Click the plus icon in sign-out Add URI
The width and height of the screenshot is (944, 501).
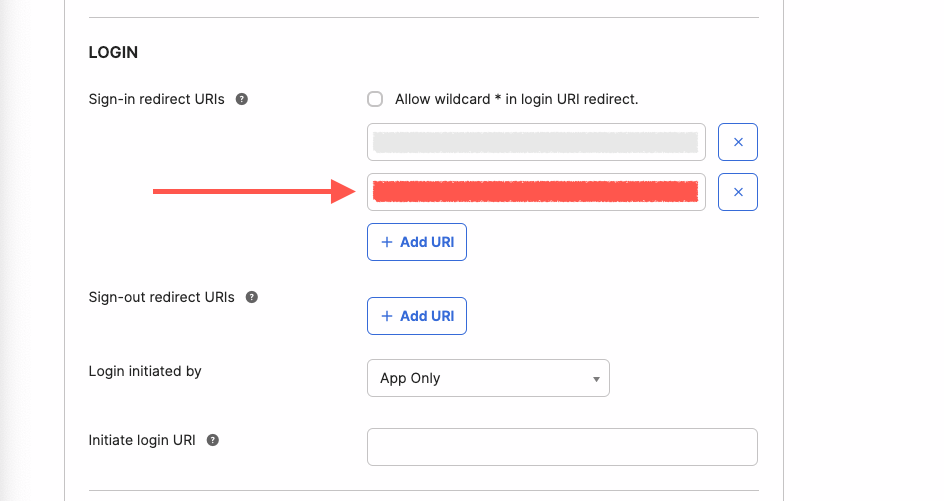tap(387, 316)
